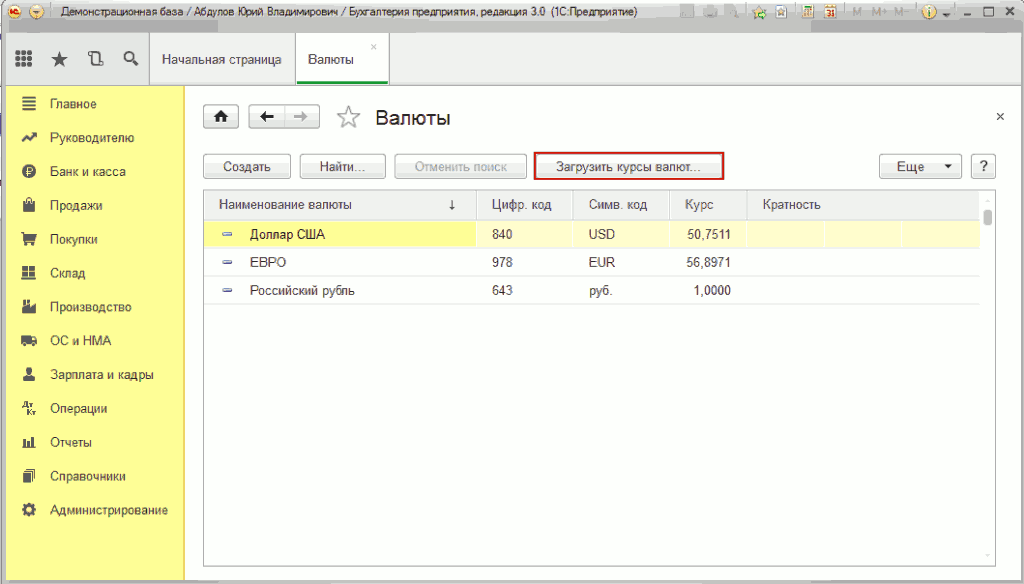Click the Найти... button
The height and width of the screenshot is (584, 1024).
click(342, 167)
